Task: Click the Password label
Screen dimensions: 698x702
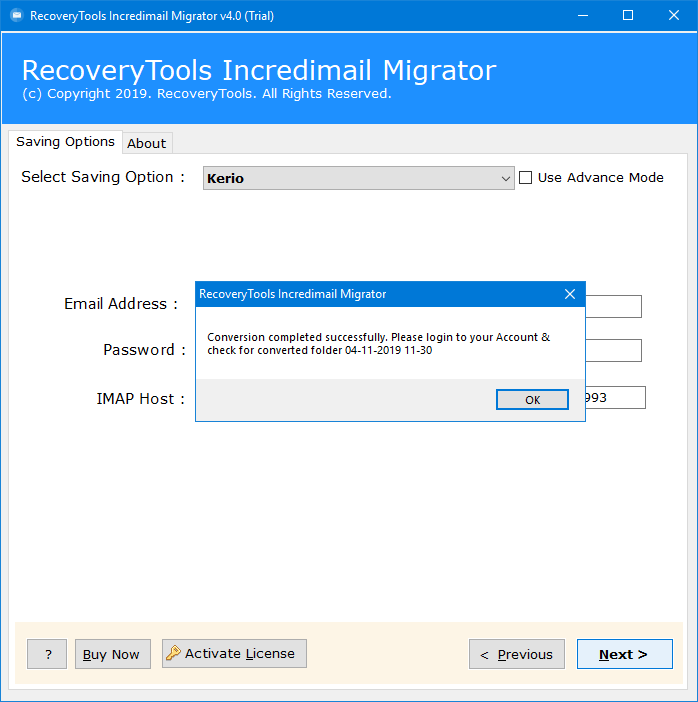Action: tap(145, 350)
